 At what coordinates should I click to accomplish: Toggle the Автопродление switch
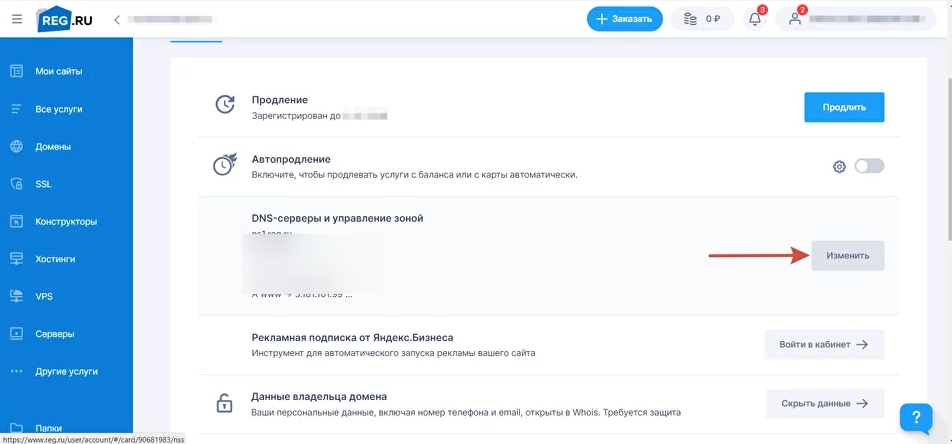pyautogui.click(x=869, y=166)
